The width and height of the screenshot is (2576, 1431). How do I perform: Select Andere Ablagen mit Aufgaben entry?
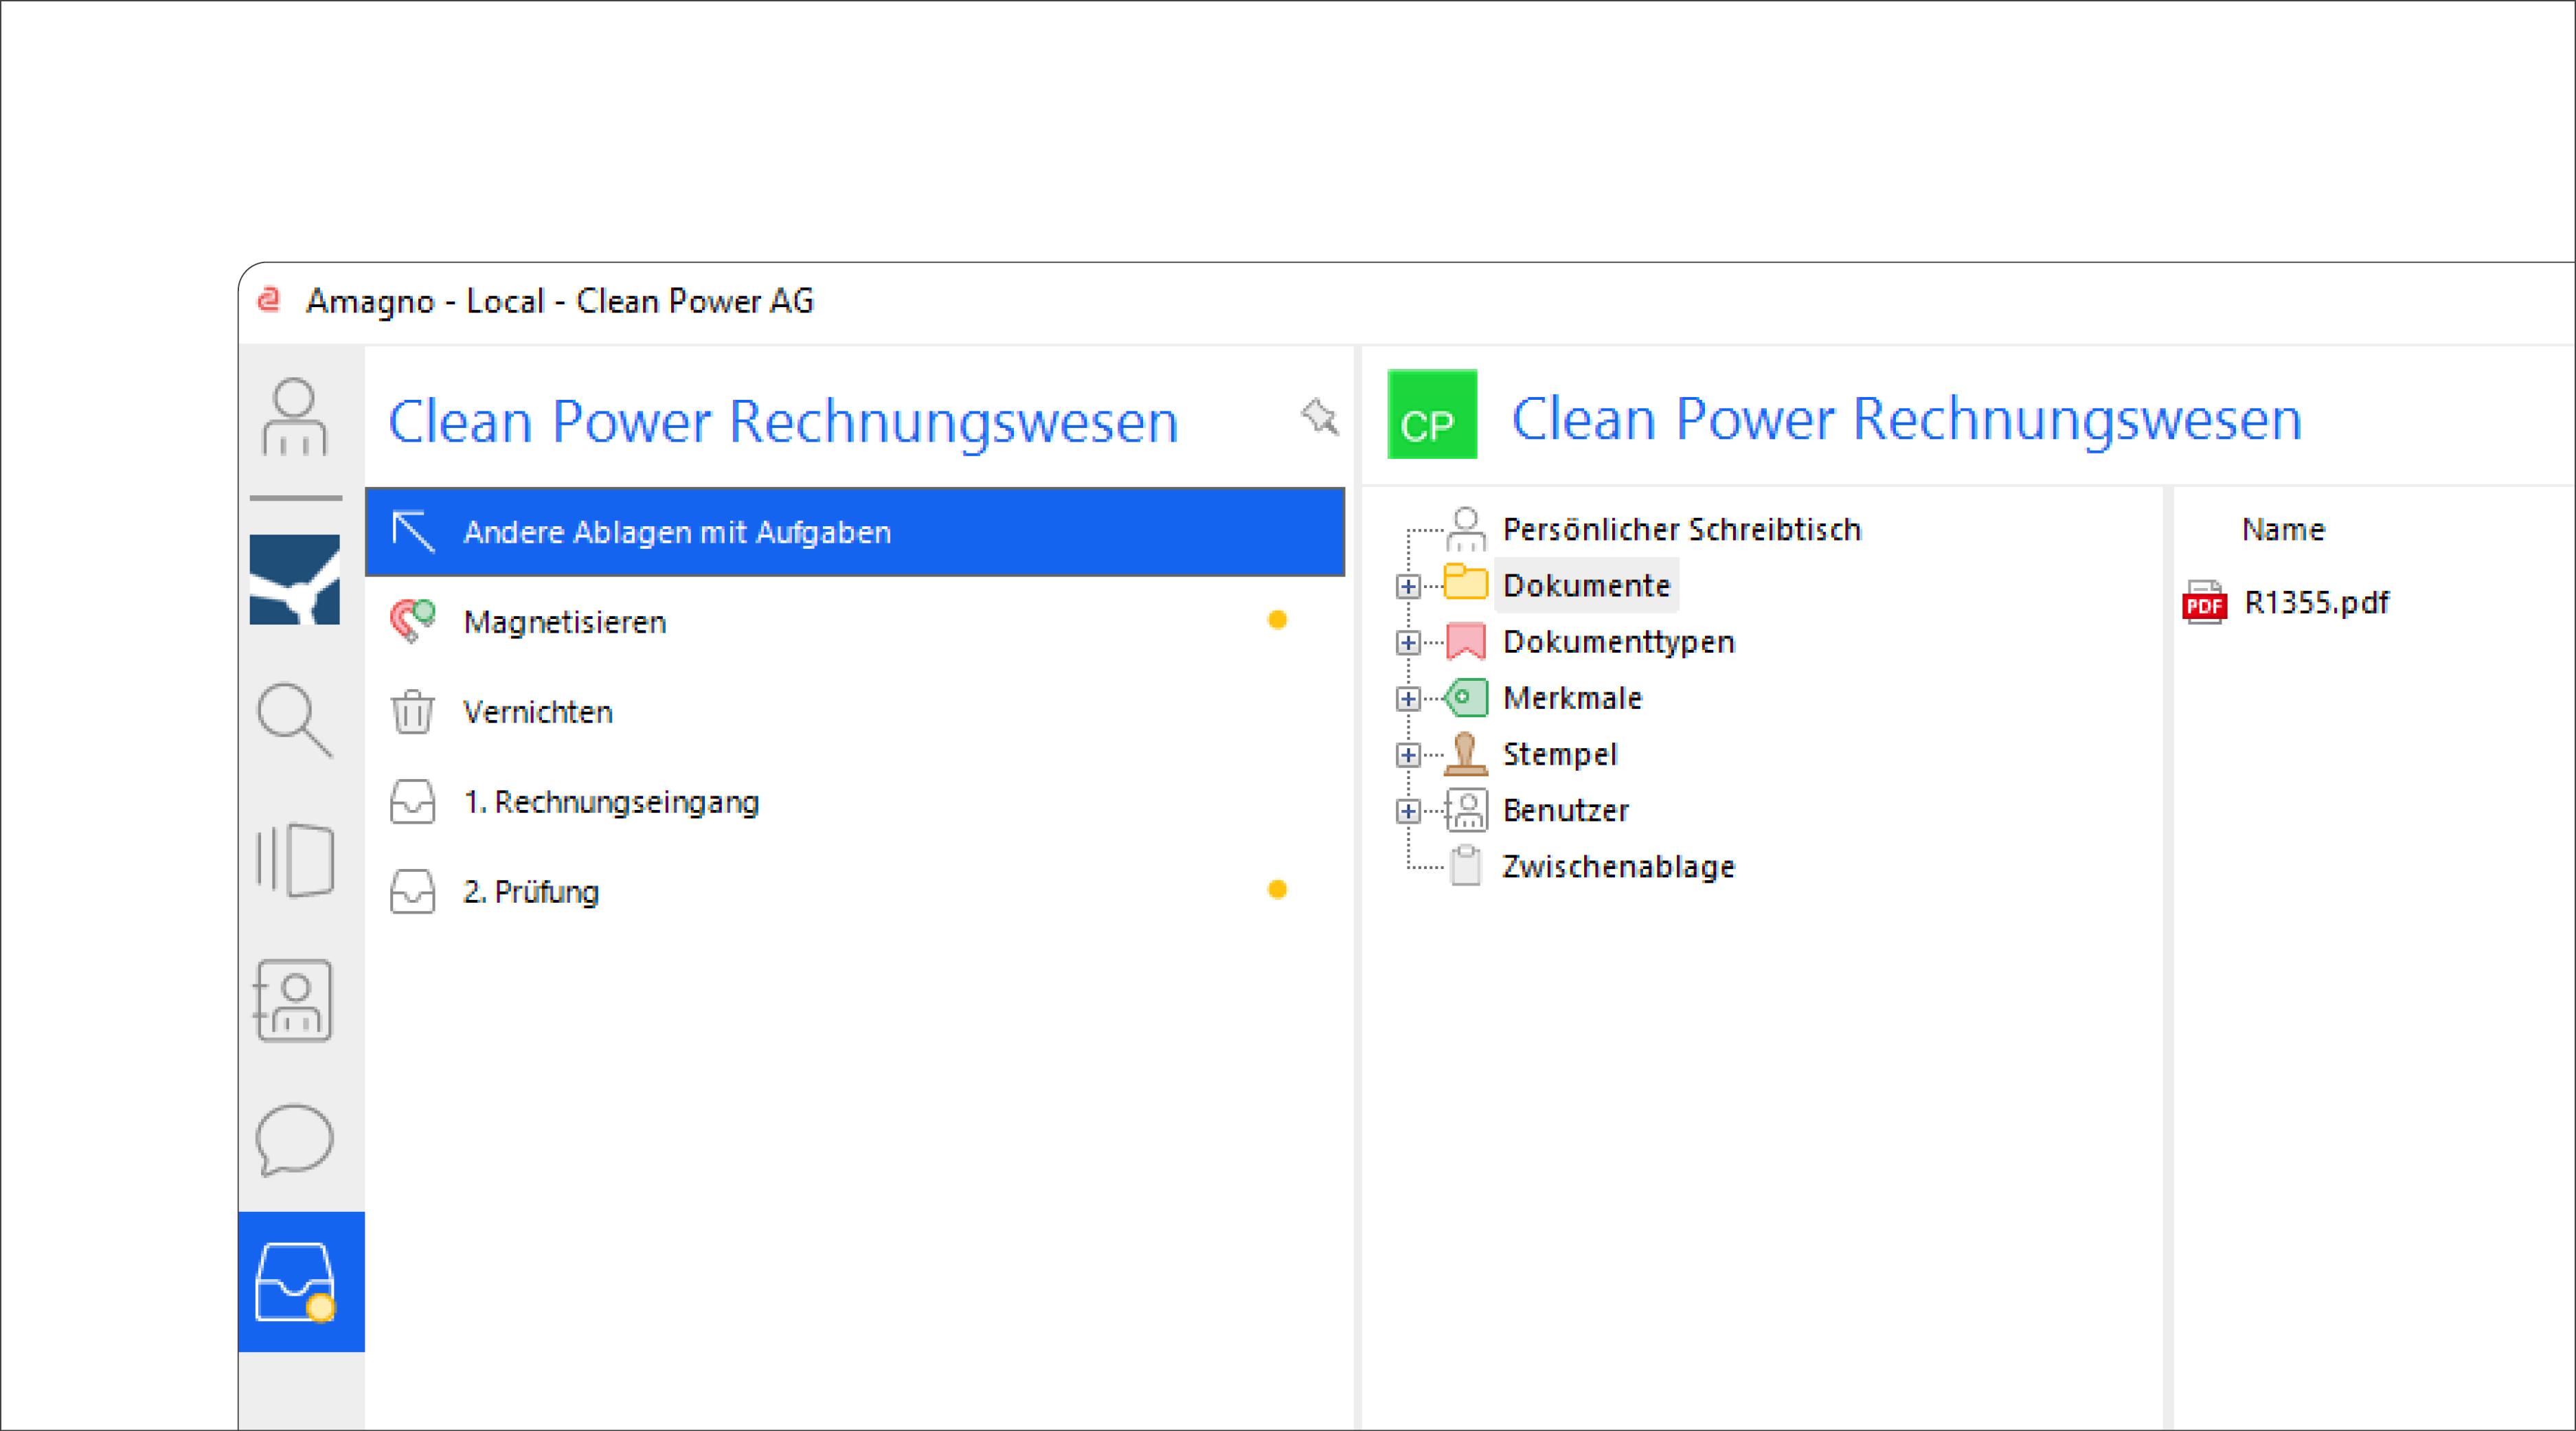coord(855,532)
